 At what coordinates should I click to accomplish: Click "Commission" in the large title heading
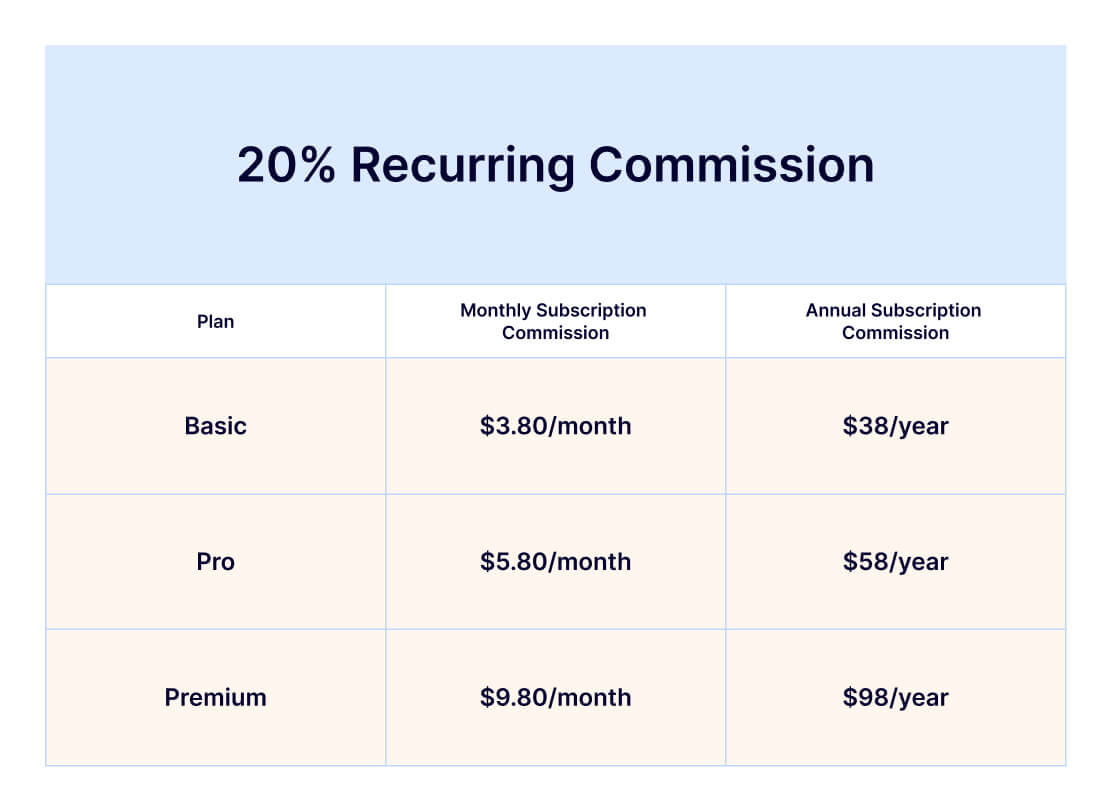tap(732, 165)
